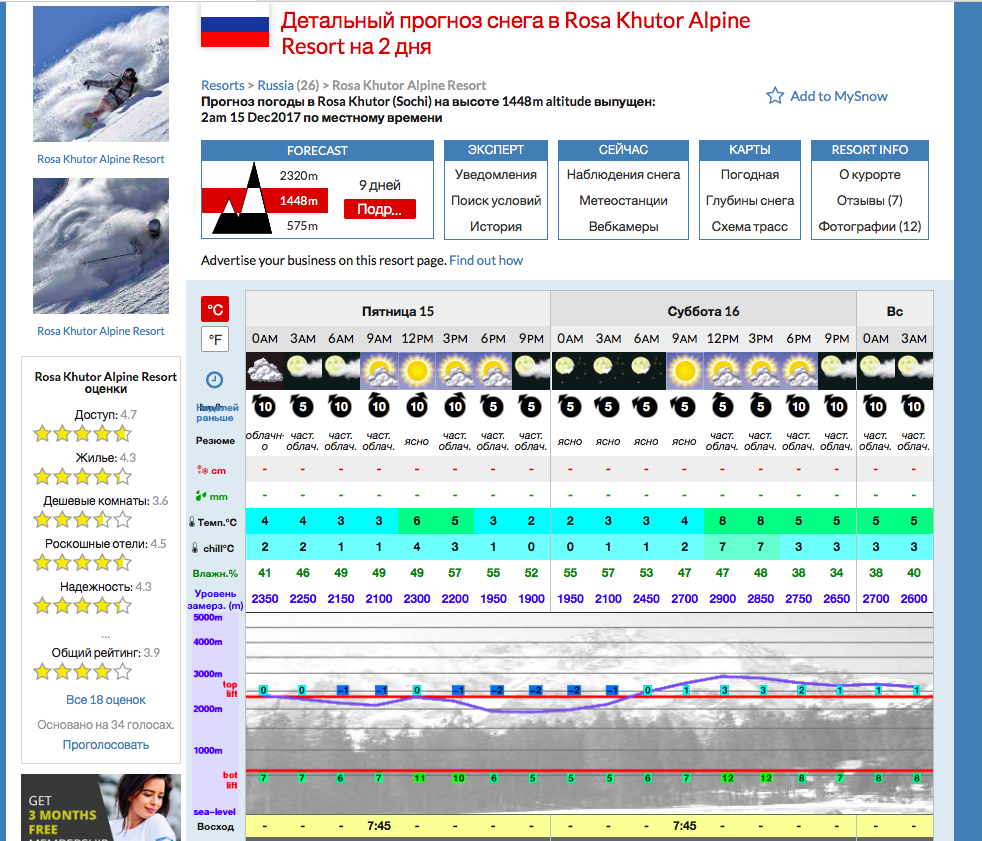Open the RESORT INFO tab
This screenshot has height=841, width=982.
tap(870, 150)
